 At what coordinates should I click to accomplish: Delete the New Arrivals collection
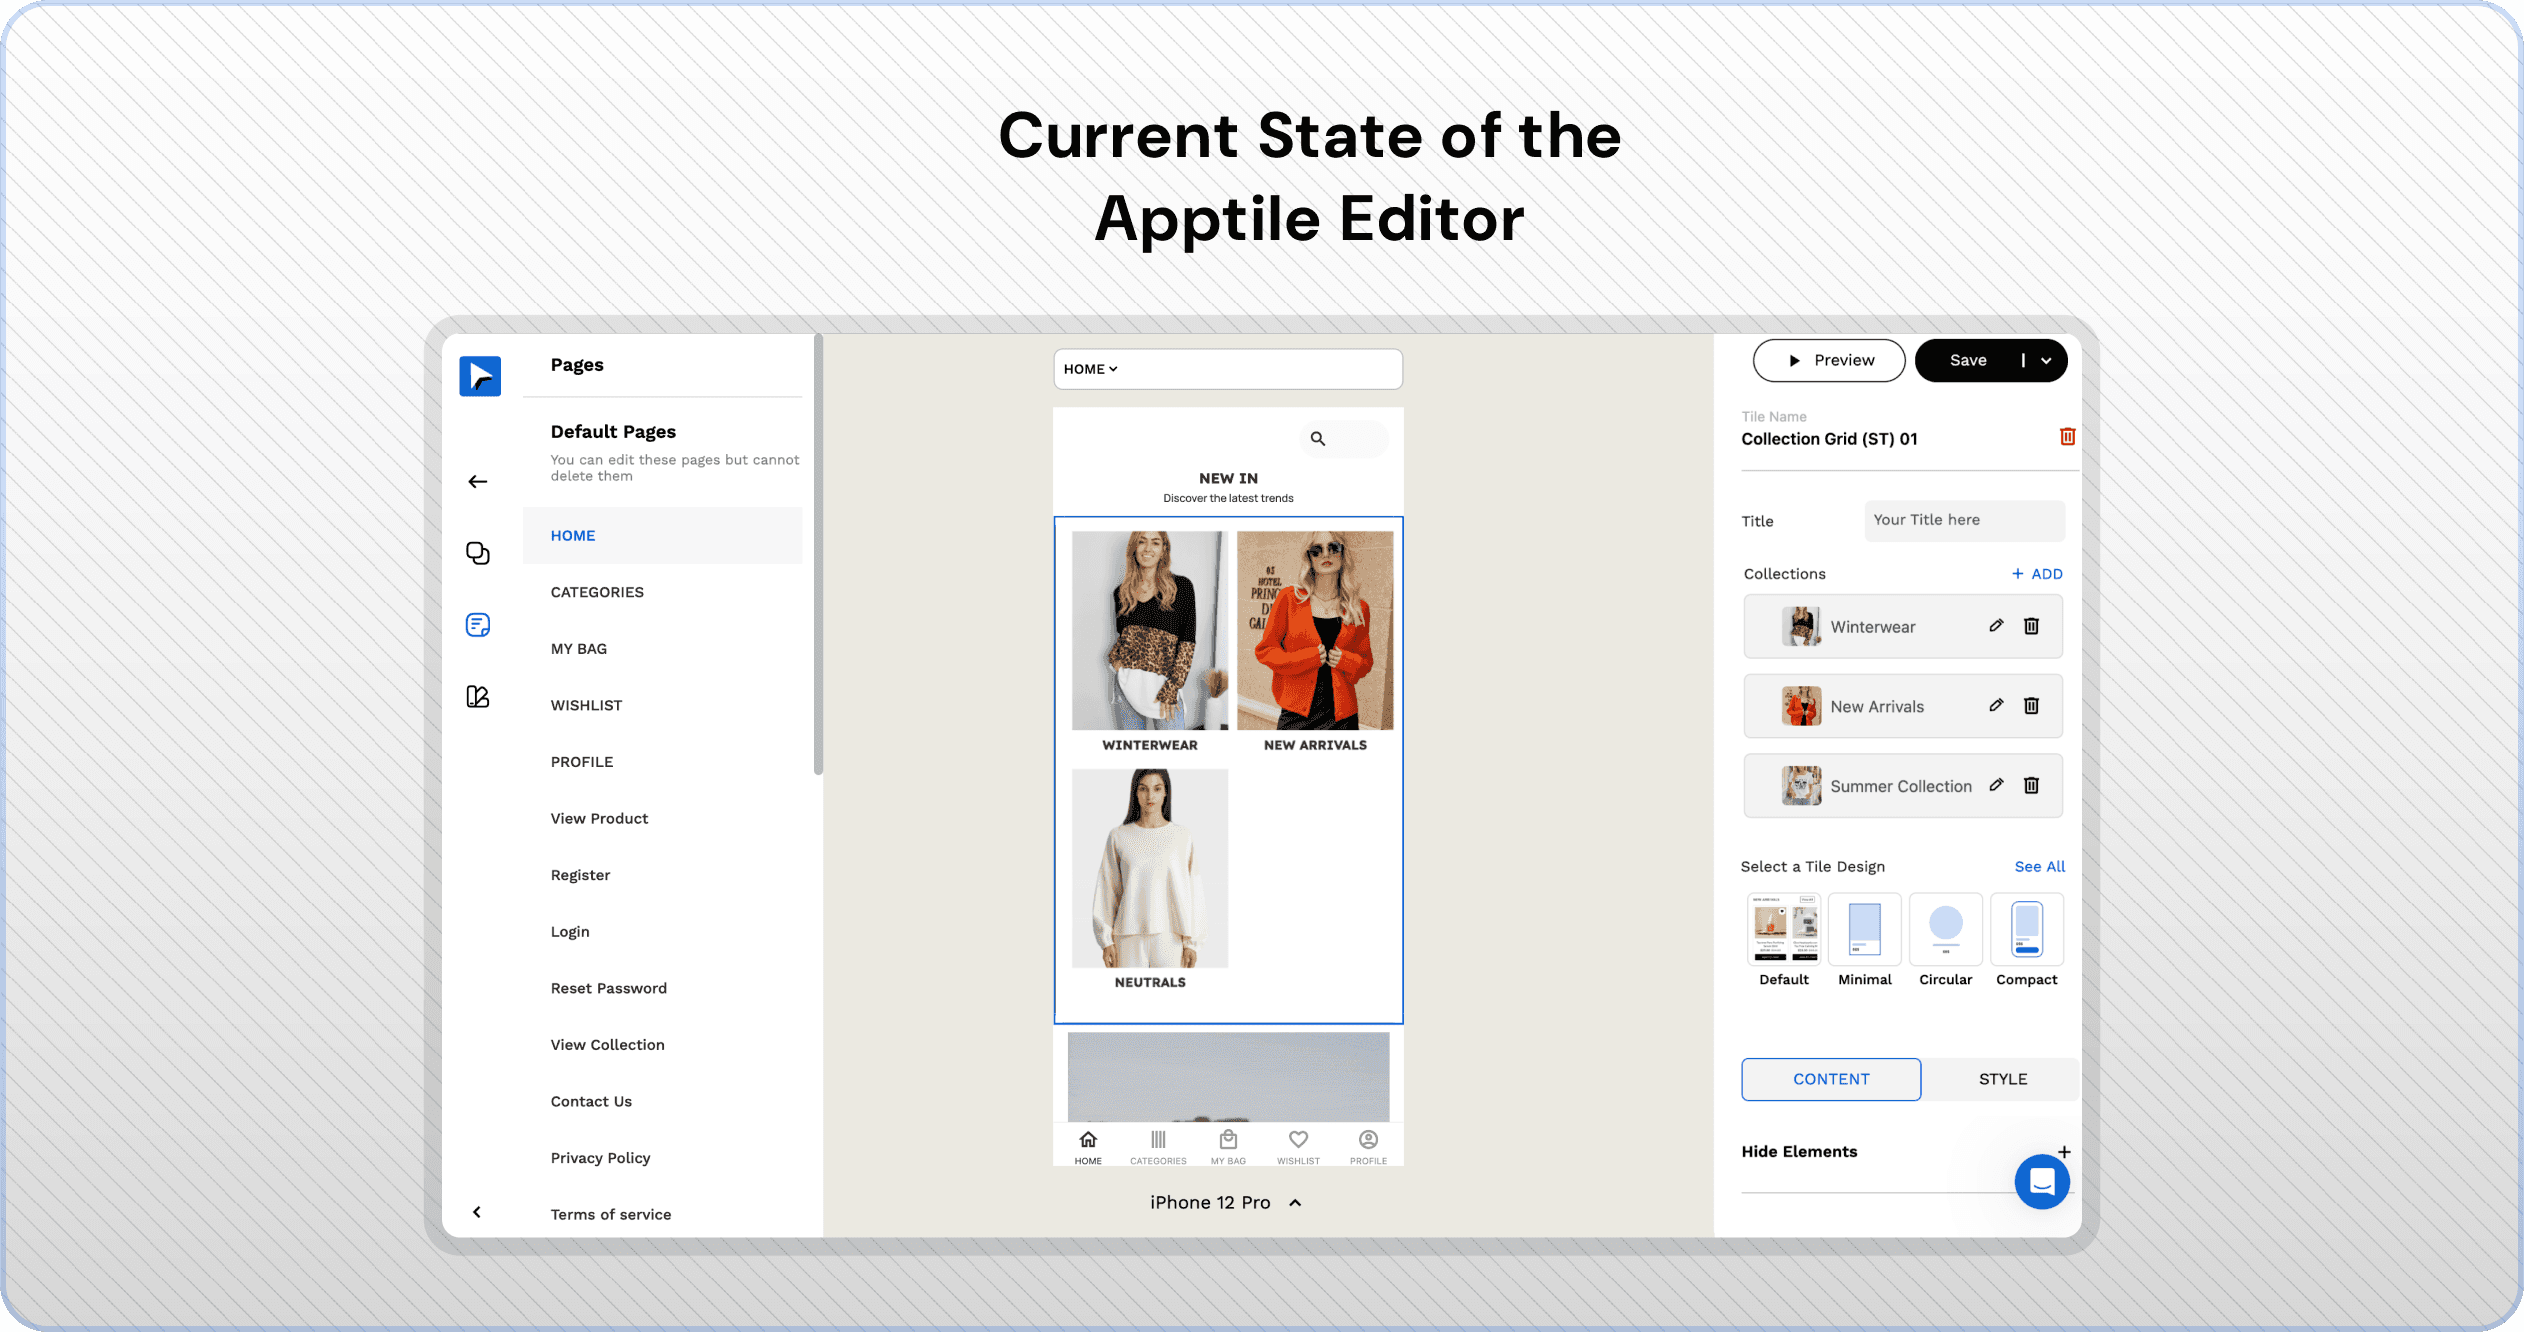point(2031,706)
